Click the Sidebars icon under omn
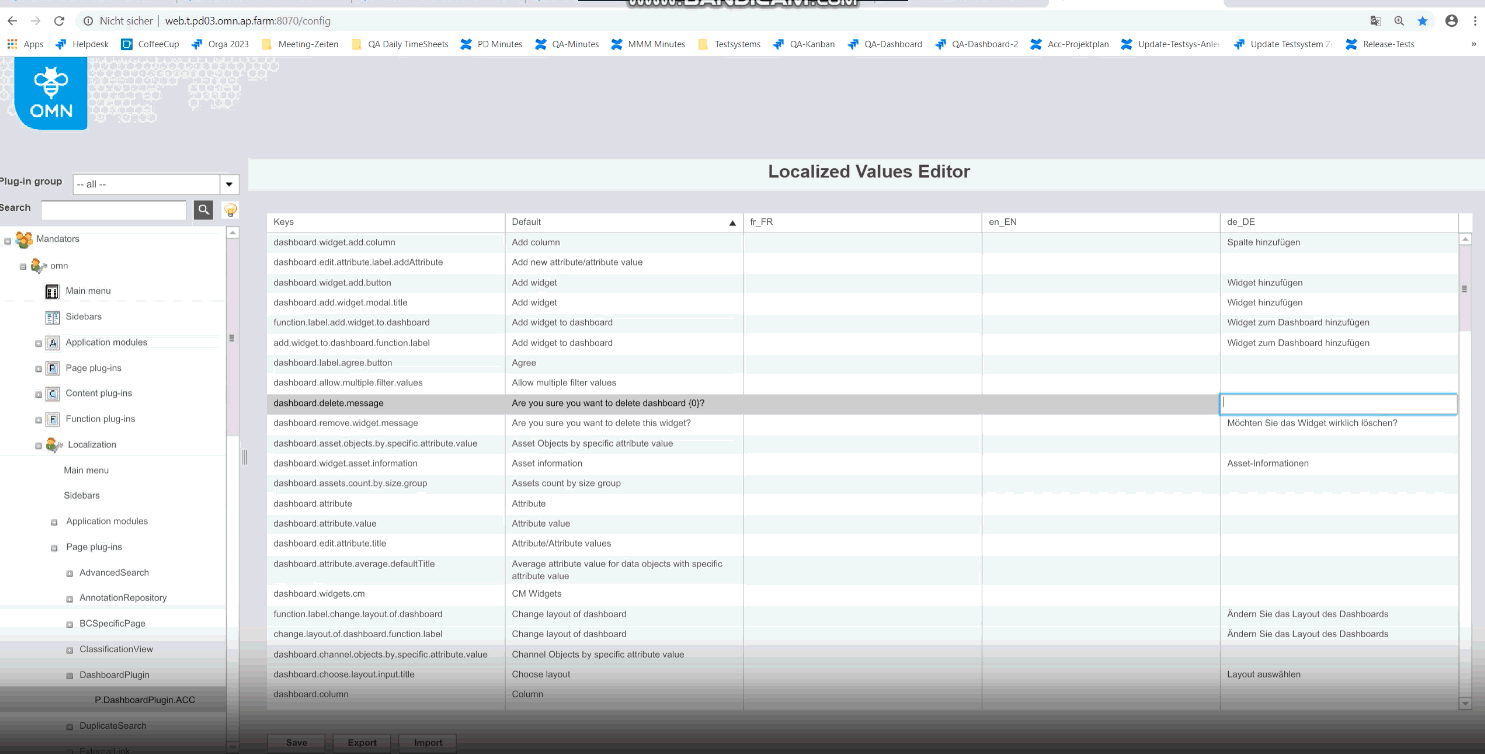Image resolution: width=1485 pixels, height=754 pixels. click(53, 317)
